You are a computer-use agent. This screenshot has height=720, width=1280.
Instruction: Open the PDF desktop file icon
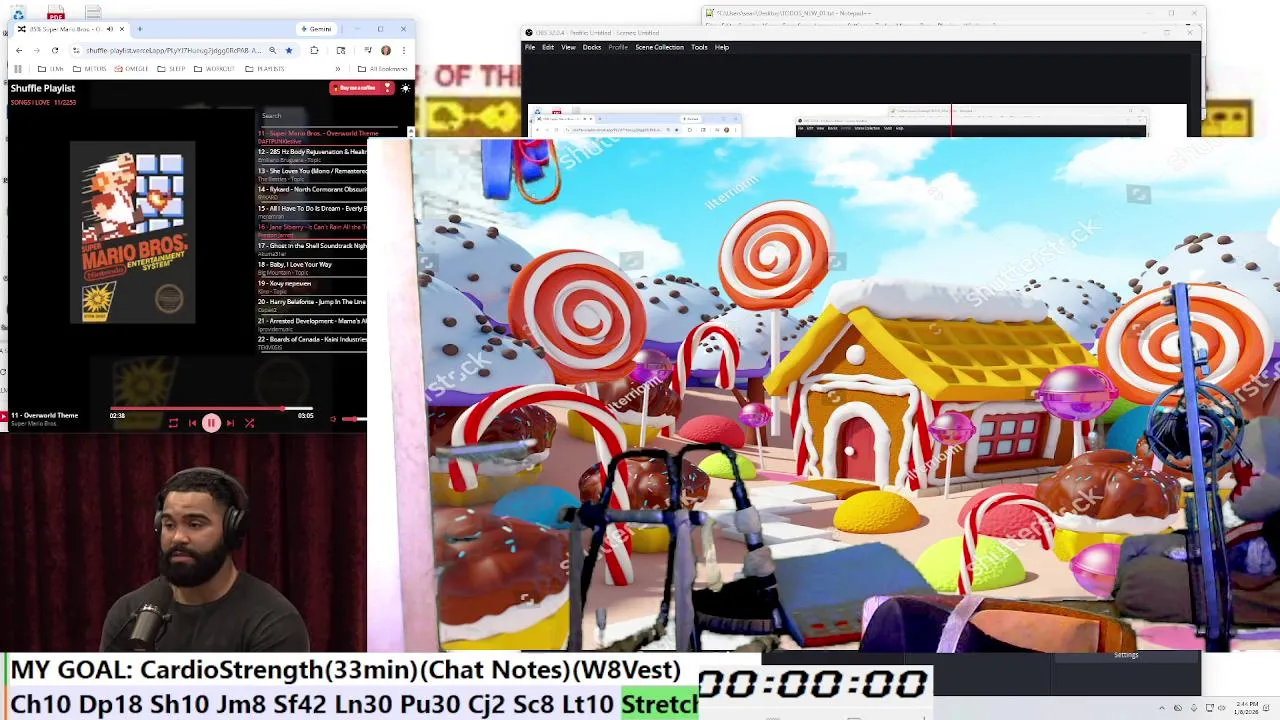56,13
